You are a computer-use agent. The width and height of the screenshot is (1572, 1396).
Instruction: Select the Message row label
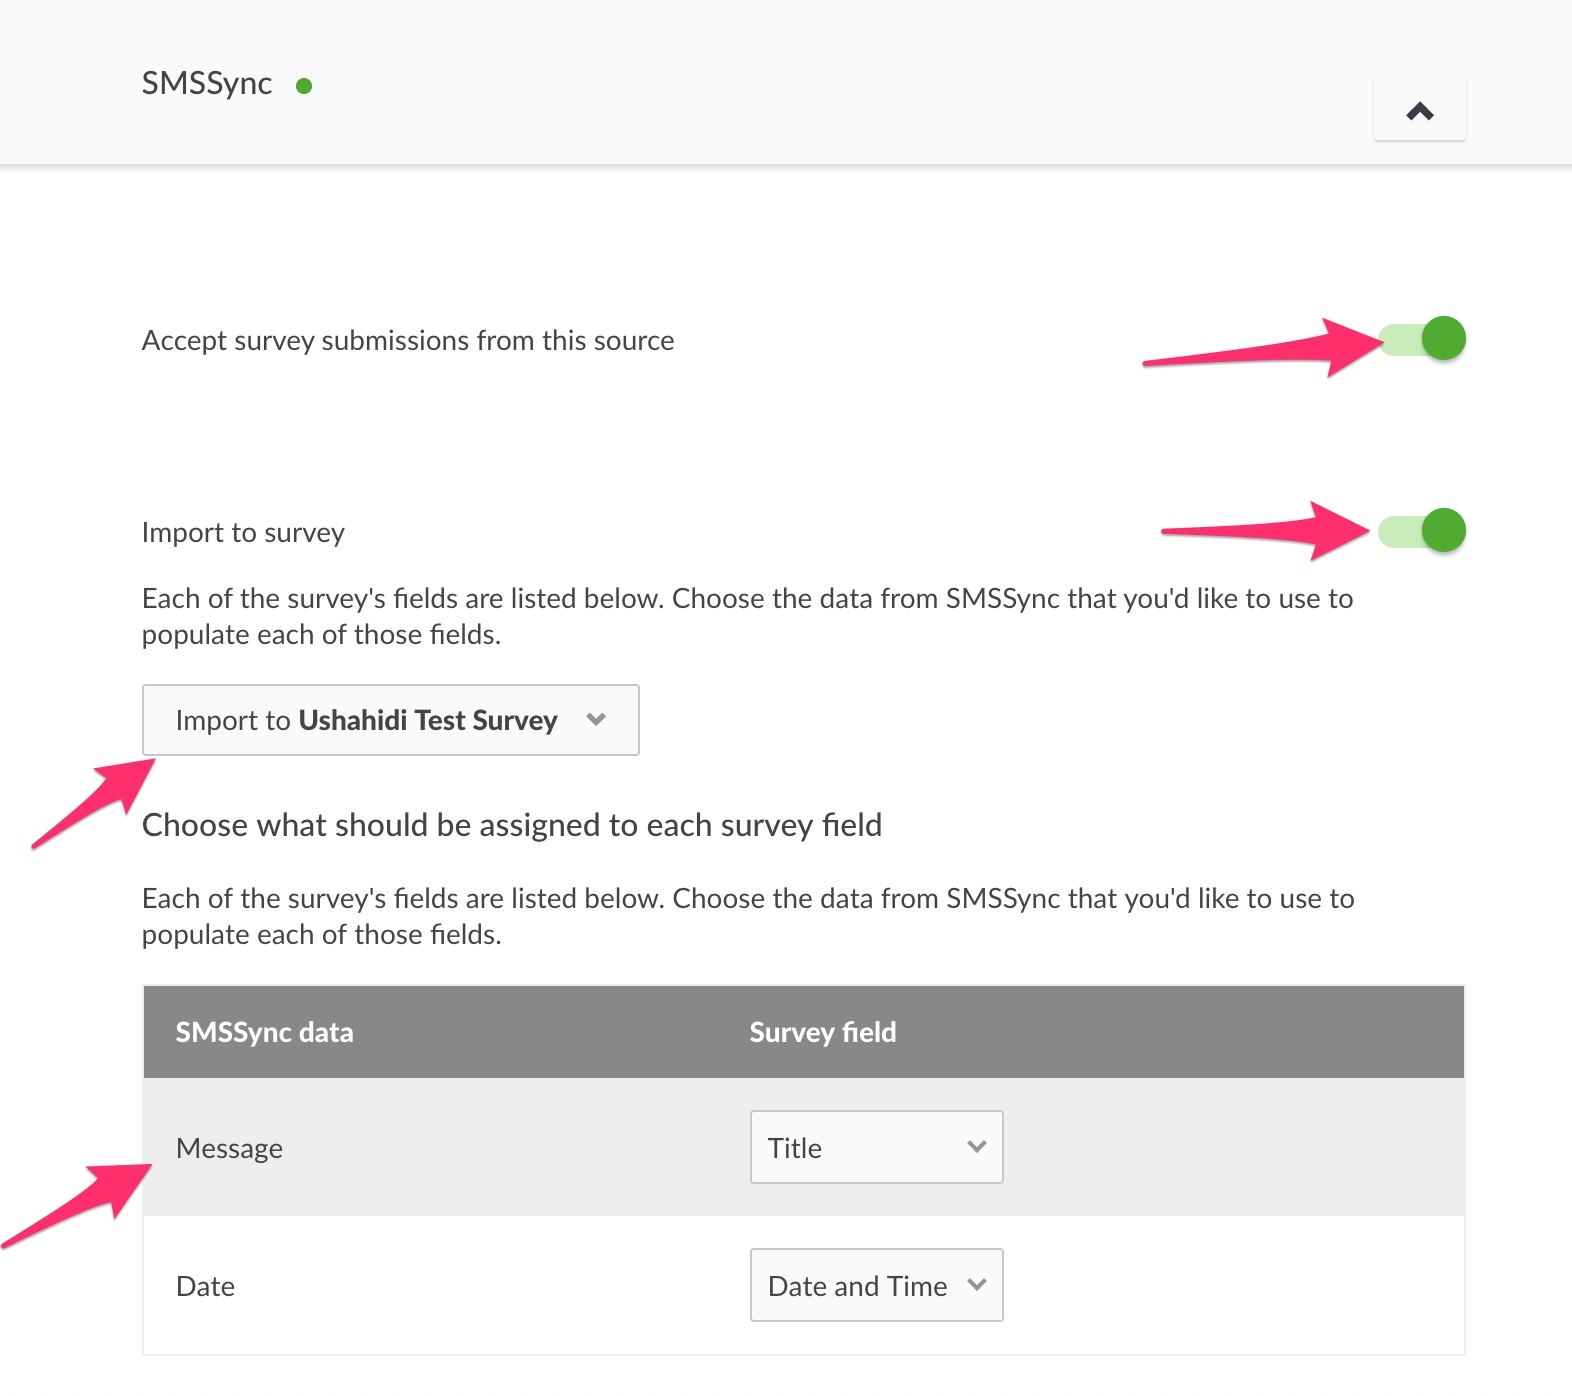coord(230,1148)
